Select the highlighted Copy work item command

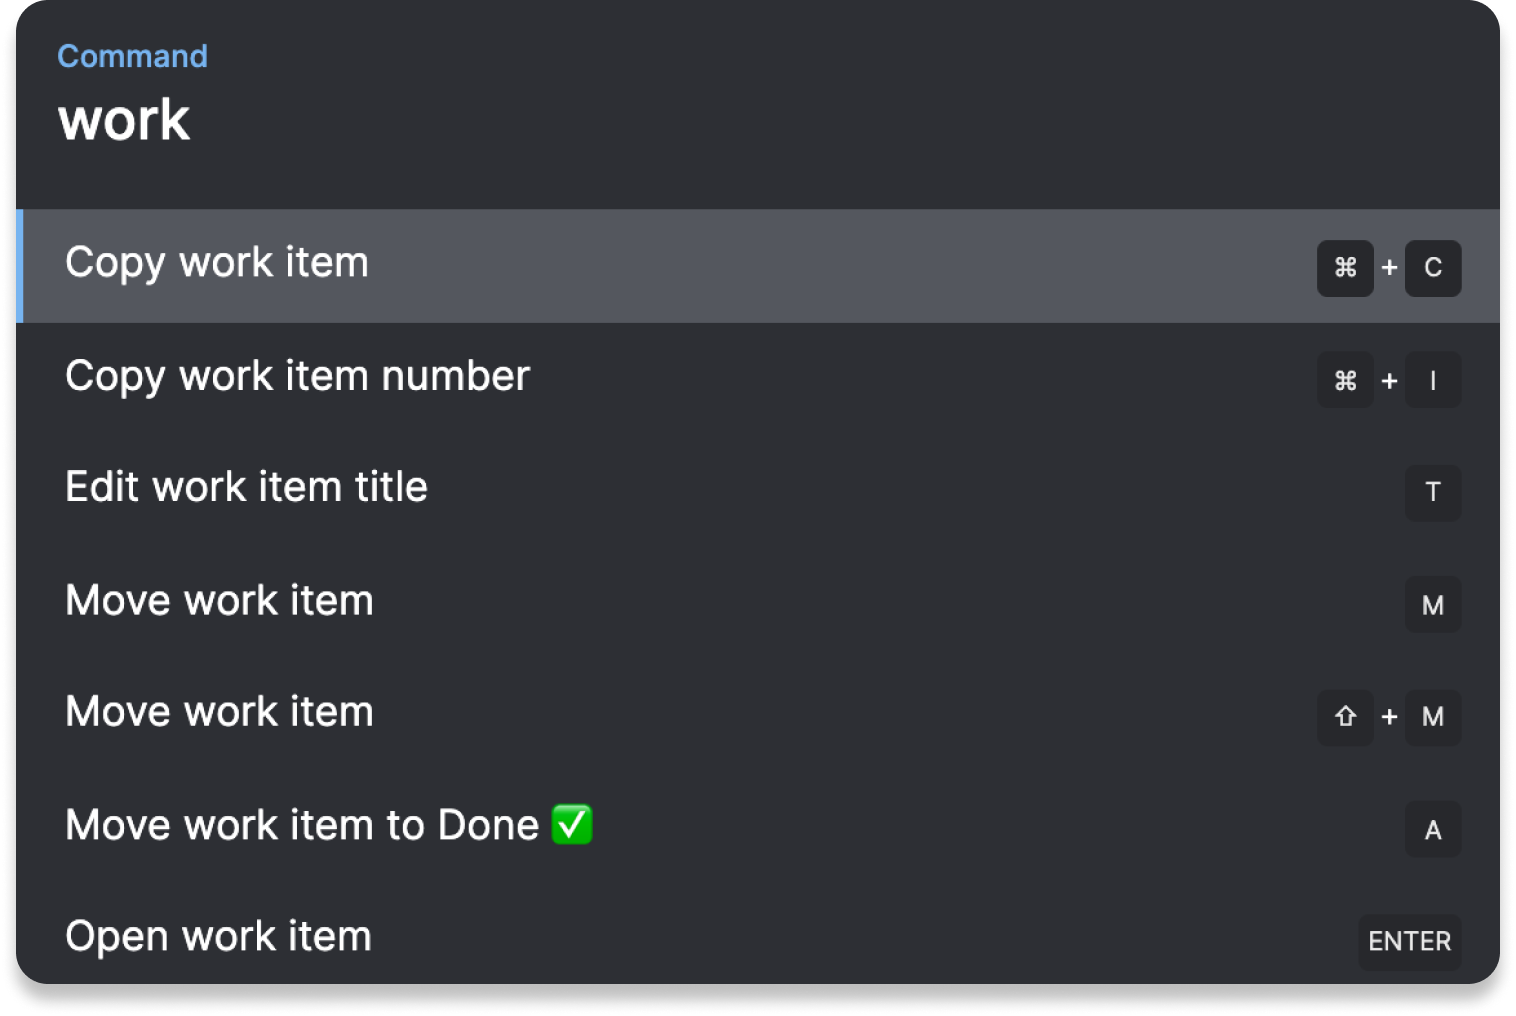[x=217, y=263]
